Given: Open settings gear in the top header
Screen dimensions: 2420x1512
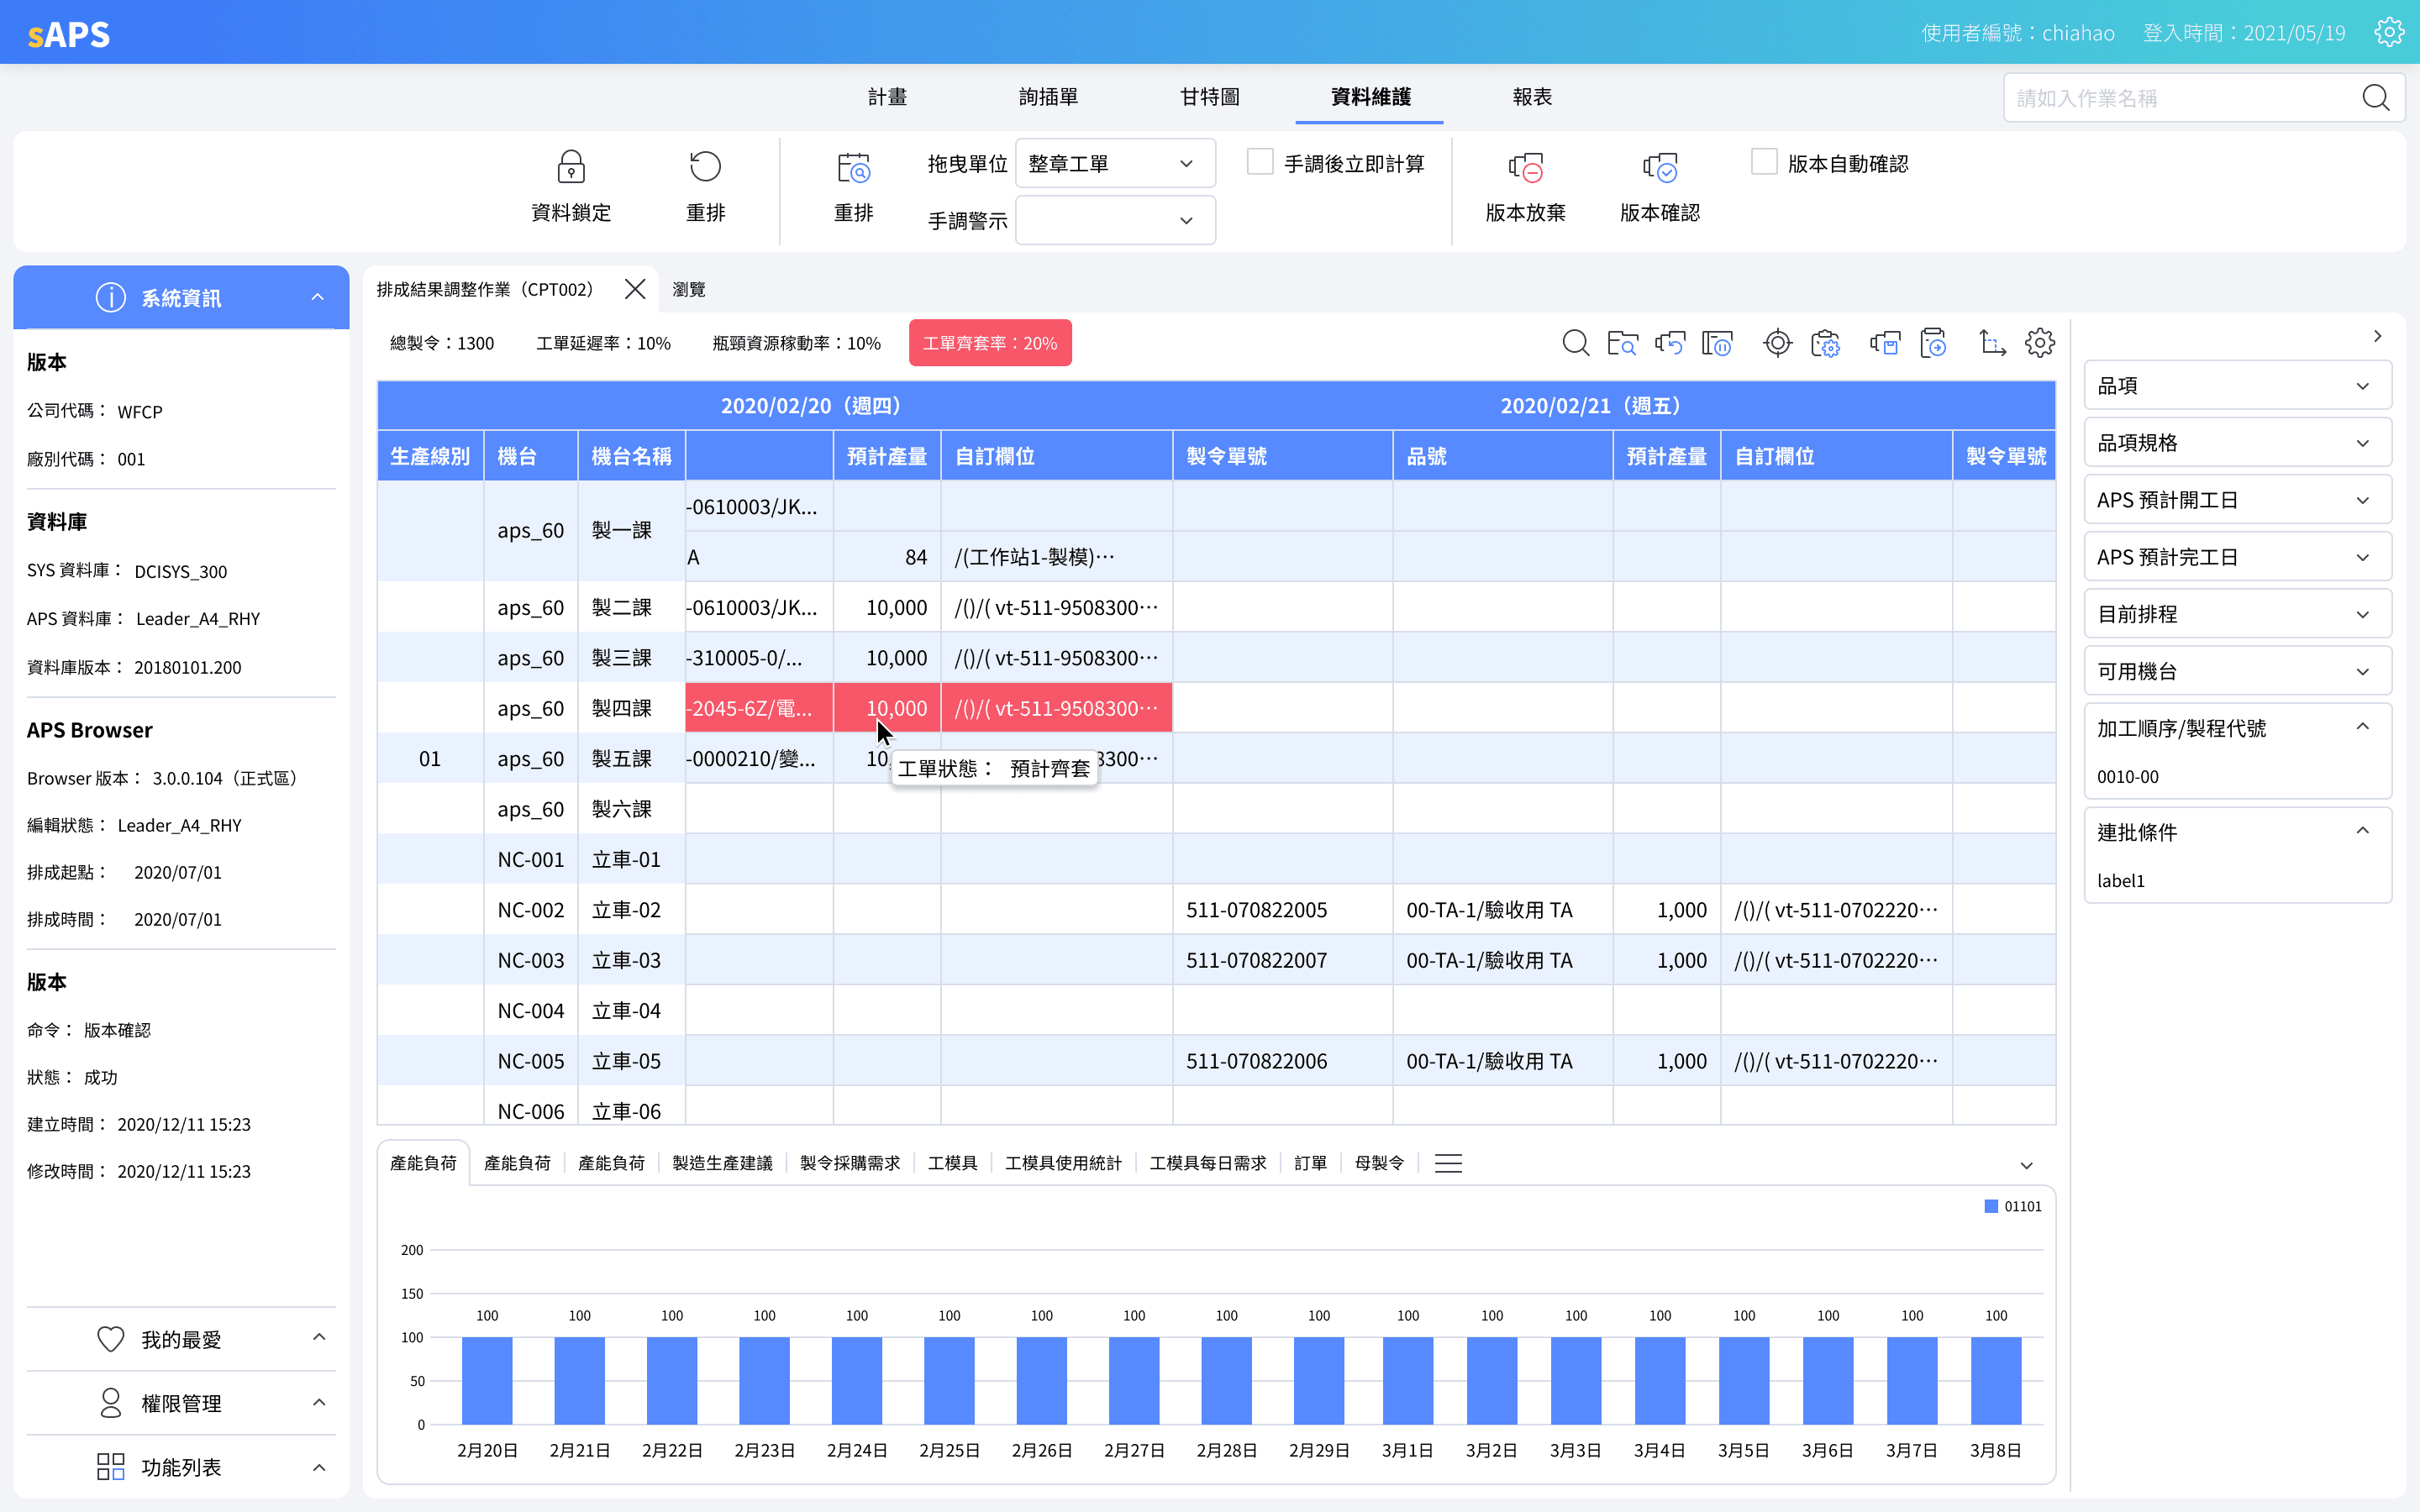Looking at the screenshot, I should click(x=2388, y=33).
